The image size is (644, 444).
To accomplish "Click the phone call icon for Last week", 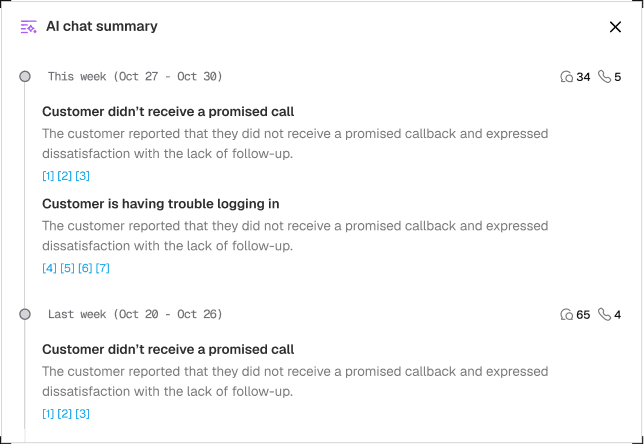I will click(x=604, y=315).
